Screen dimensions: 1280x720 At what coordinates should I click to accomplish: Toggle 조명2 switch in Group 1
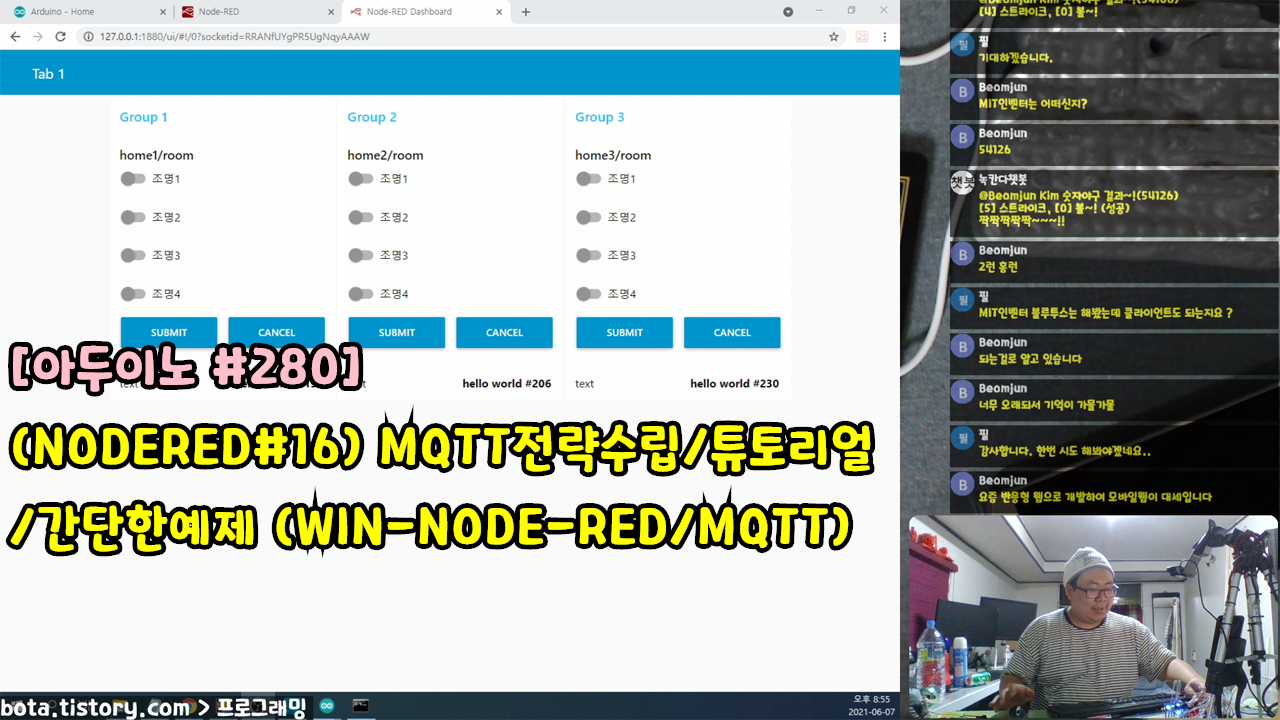pyautogui.click(x=132, y=217)
